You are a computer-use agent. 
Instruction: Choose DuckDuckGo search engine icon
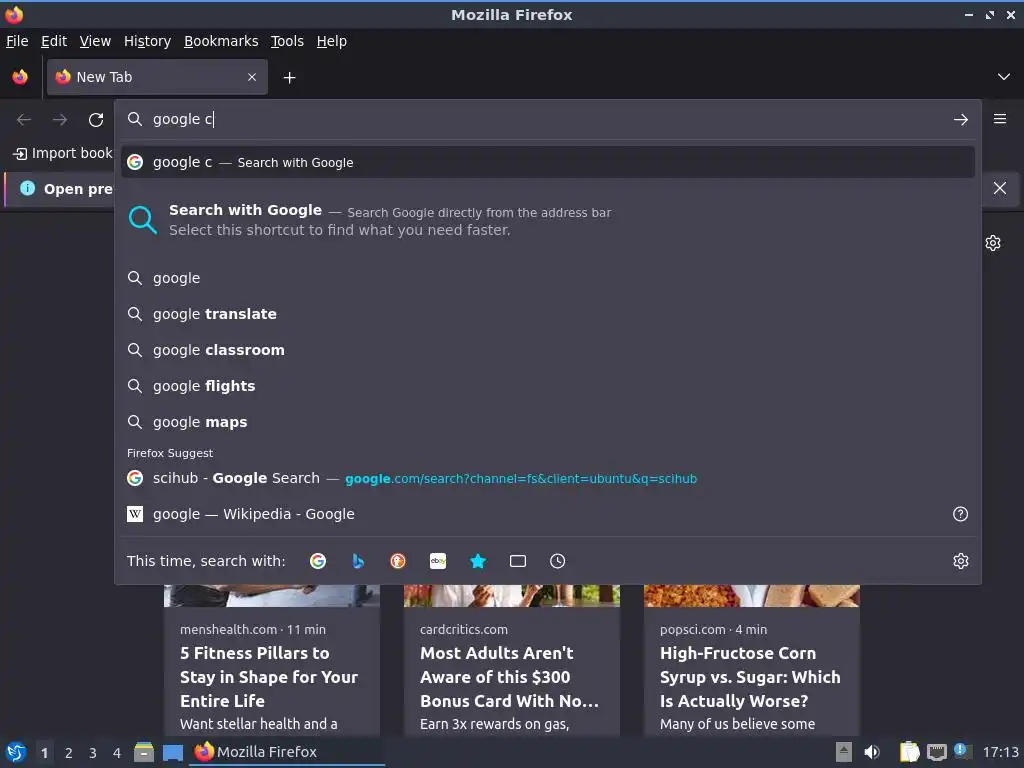click(398, 561)
